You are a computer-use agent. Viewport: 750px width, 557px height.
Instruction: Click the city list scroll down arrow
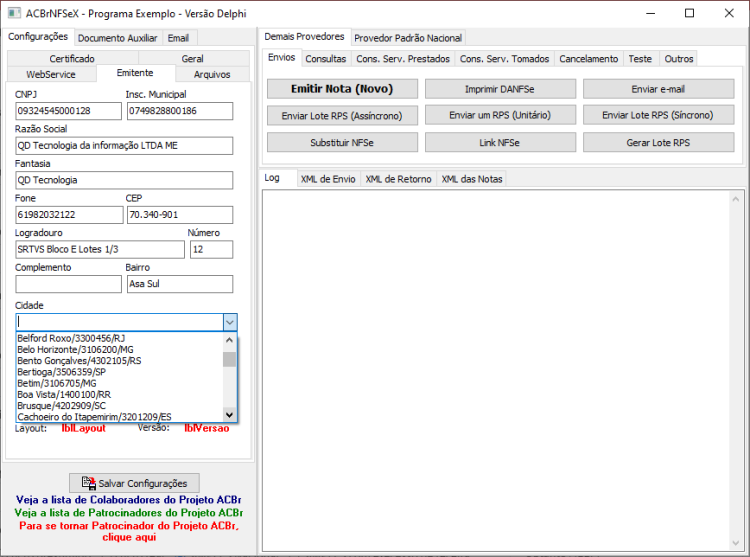[230, 415]
